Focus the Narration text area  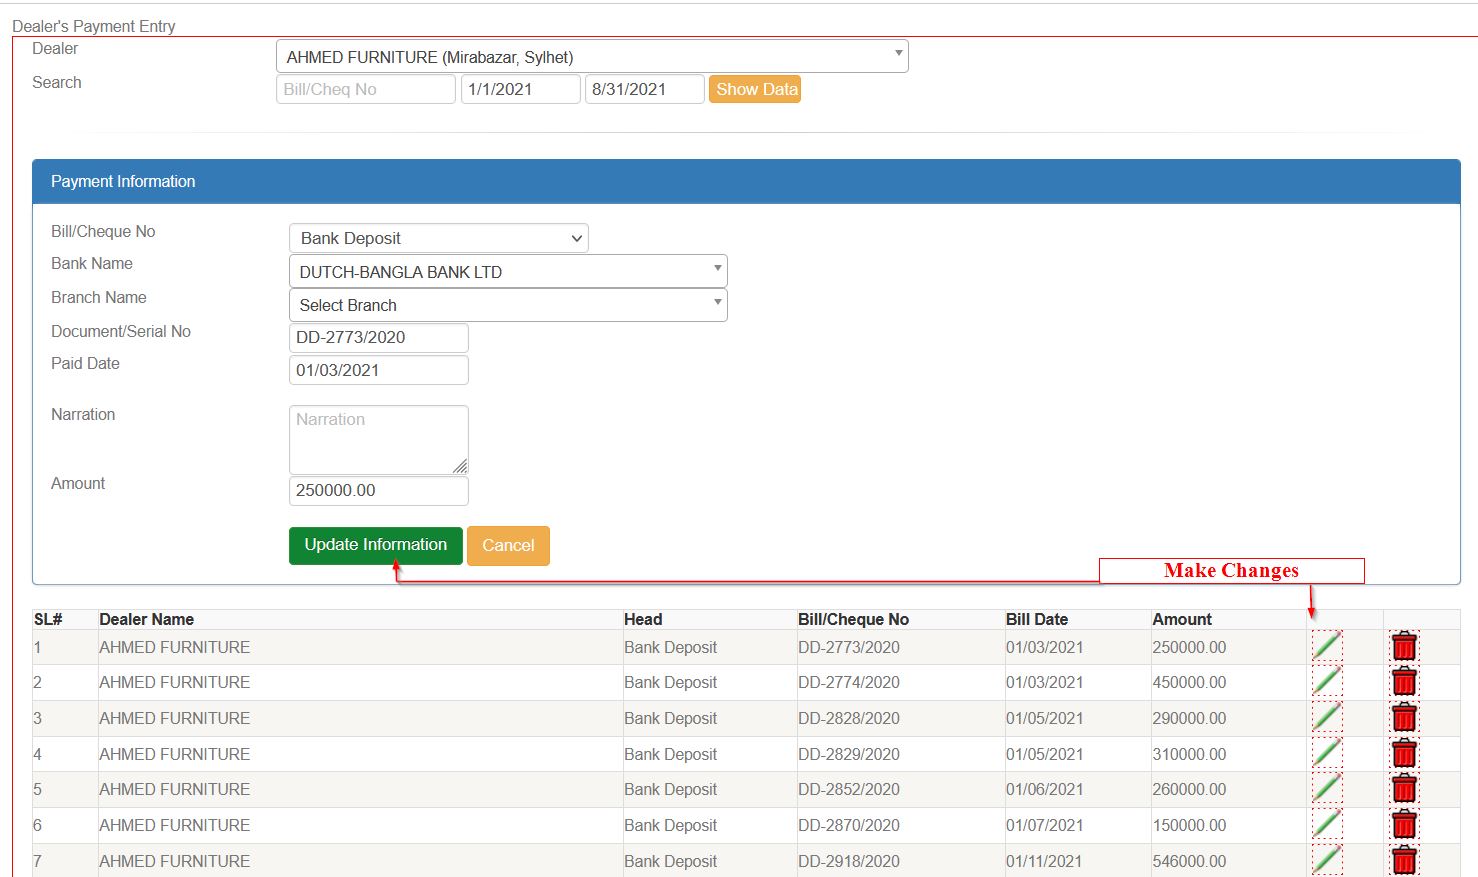coord(379,440)
